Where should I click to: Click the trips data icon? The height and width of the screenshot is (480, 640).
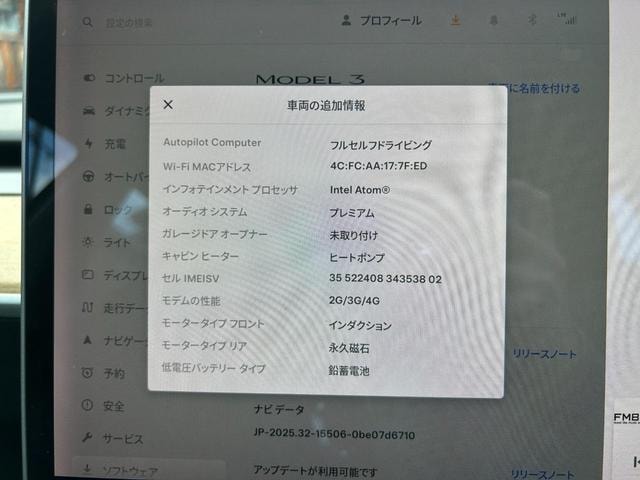[x=88, y=307]
